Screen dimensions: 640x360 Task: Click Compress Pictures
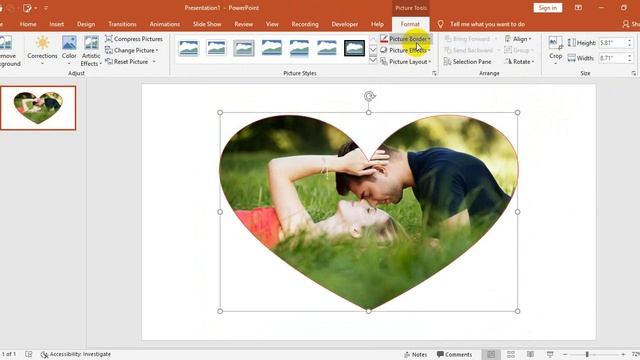(134, 39)
